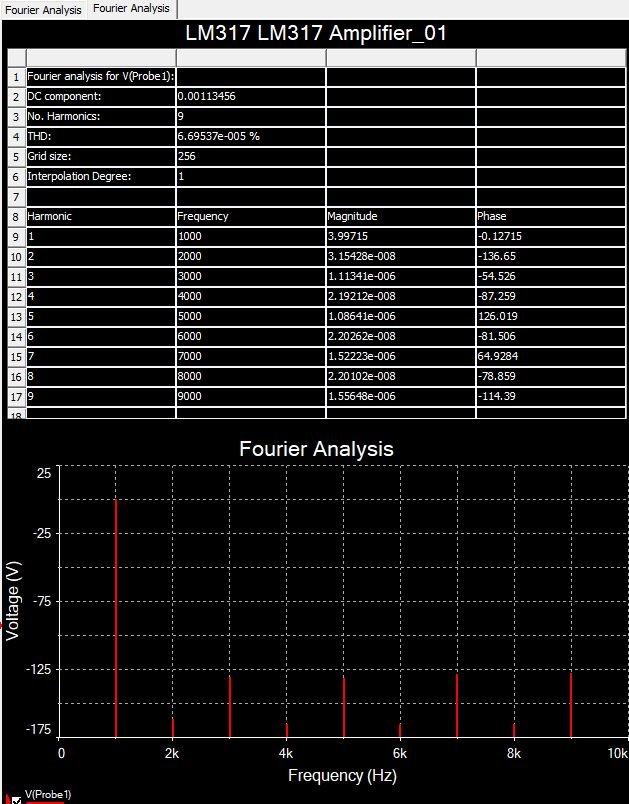Select the Harmonic column header cell
The image size is (629, 804).
tap(100, 216)
